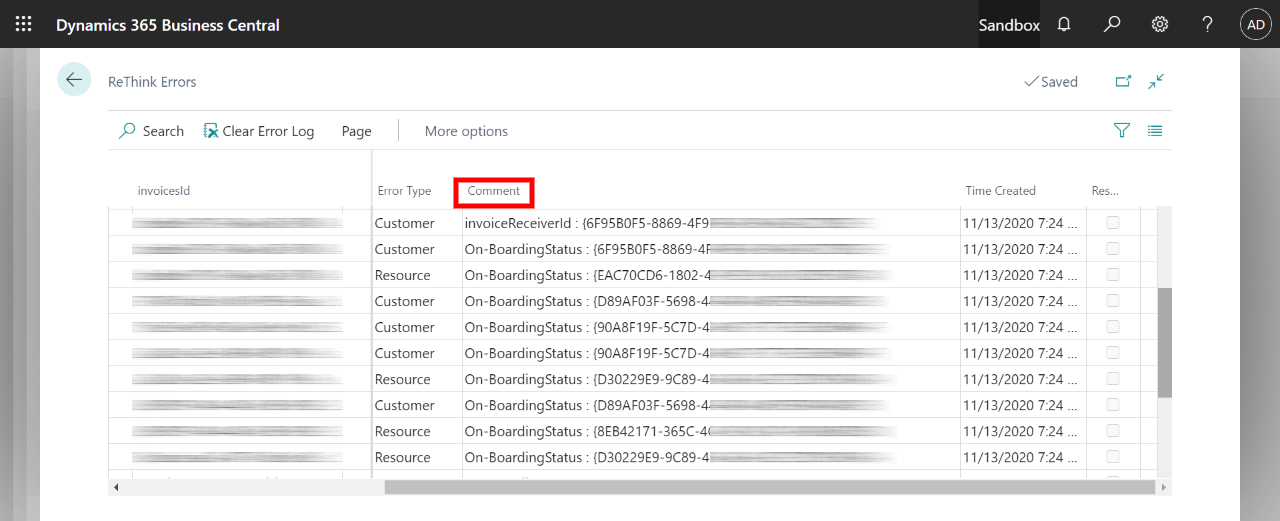Click Time Created cell in invoiceReceiverId row
Screen dimensions: 1280x521
click(x=1022, y=223)
